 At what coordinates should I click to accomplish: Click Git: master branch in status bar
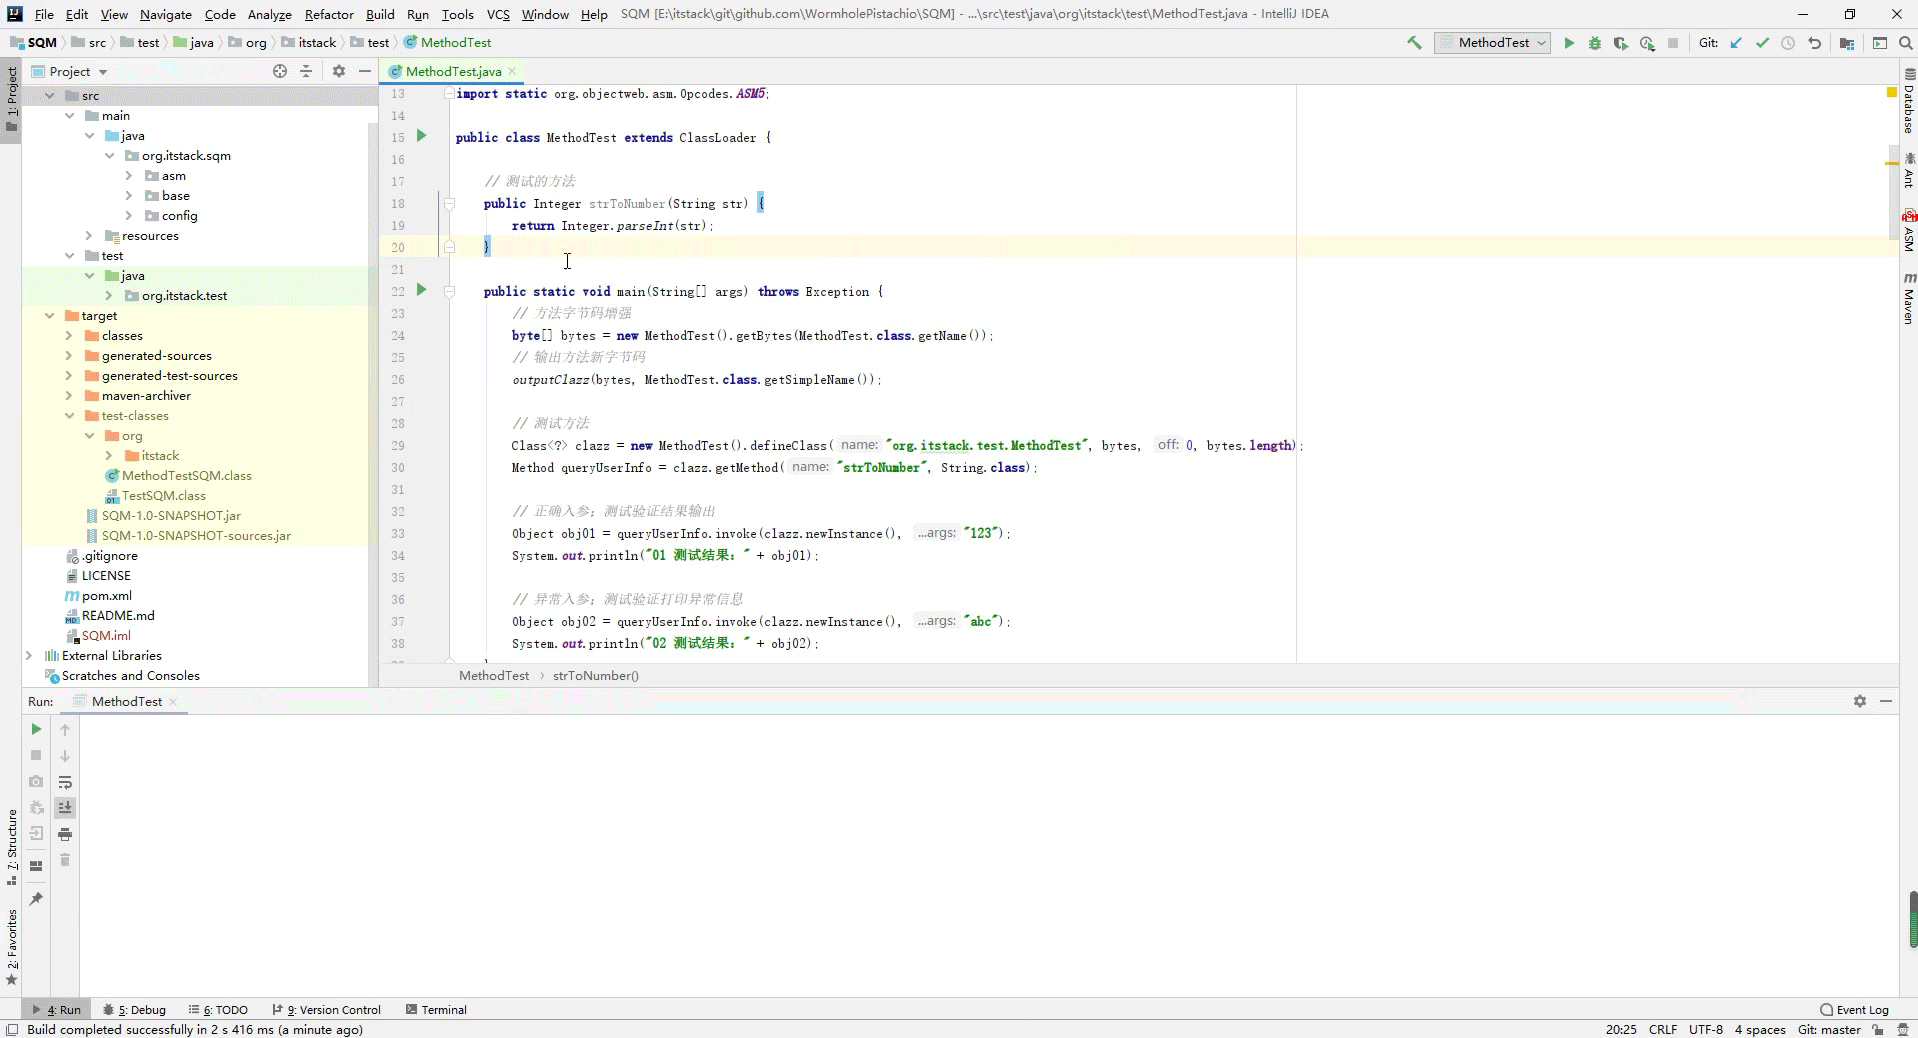(1829, 1029)
